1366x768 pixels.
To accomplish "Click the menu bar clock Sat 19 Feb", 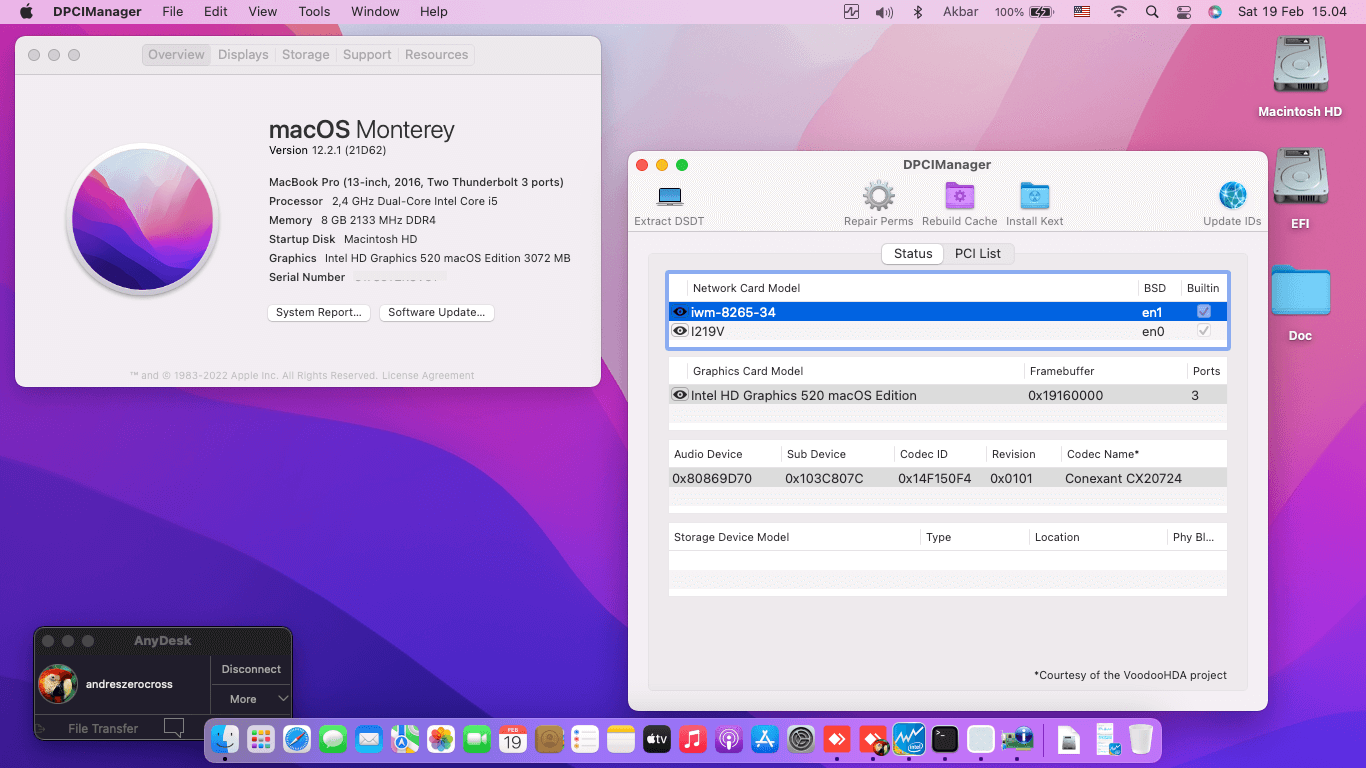I will point(1293,12).
